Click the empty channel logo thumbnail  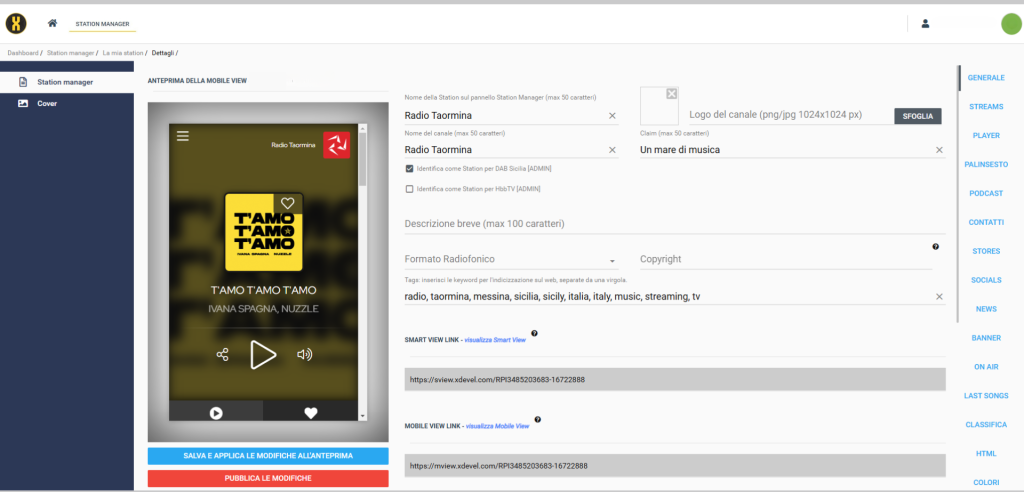tap(660, 106)
